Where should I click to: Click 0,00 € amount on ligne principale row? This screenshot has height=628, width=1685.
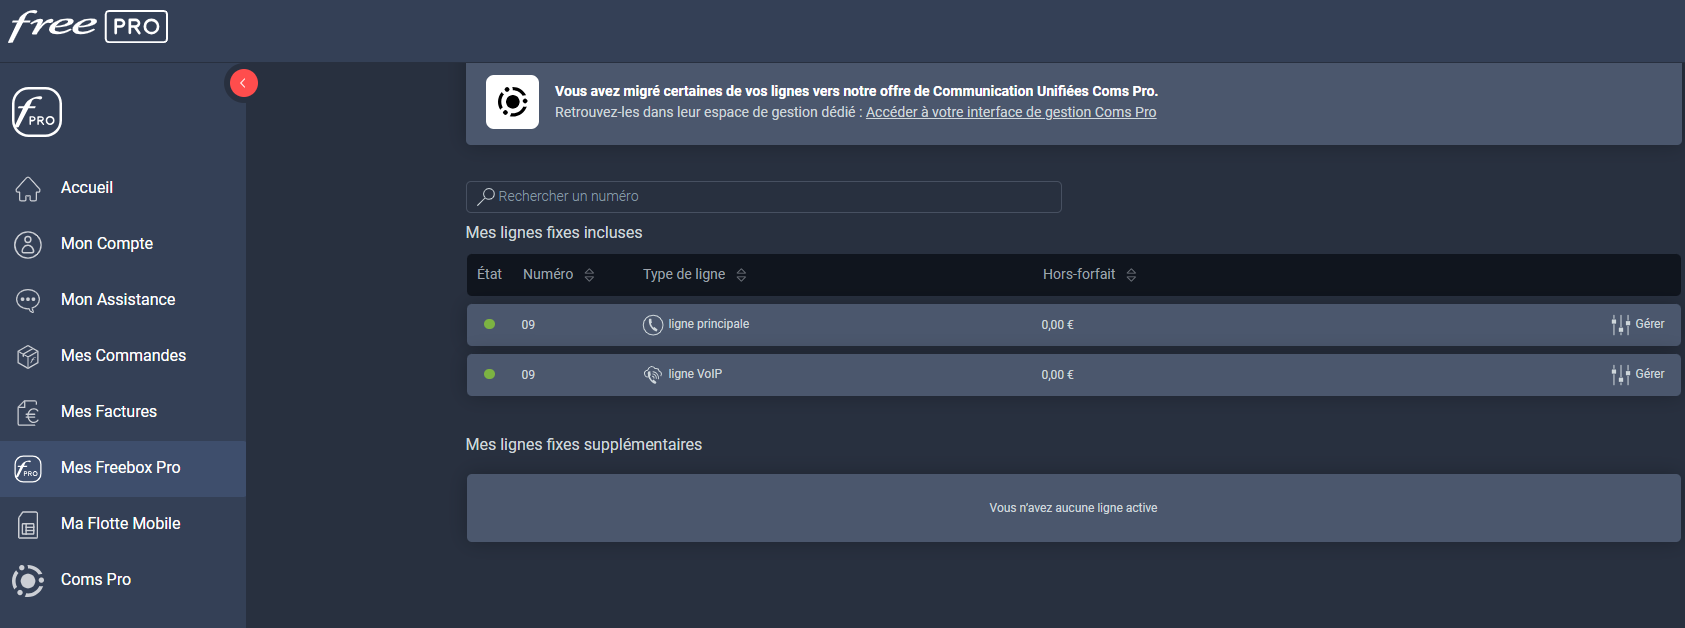tap(1057, 325)
